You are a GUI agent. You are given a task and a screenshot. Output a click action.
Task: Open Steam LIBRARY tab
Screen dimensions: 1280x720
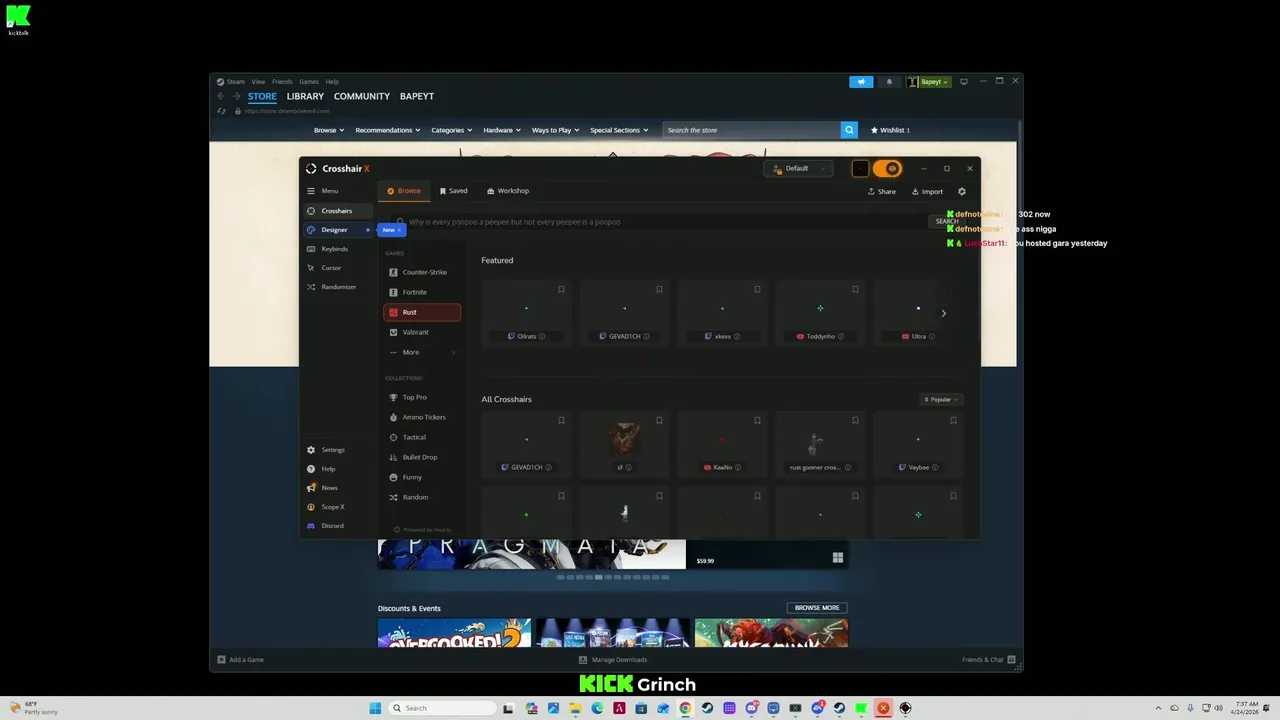tap(305, 97)
